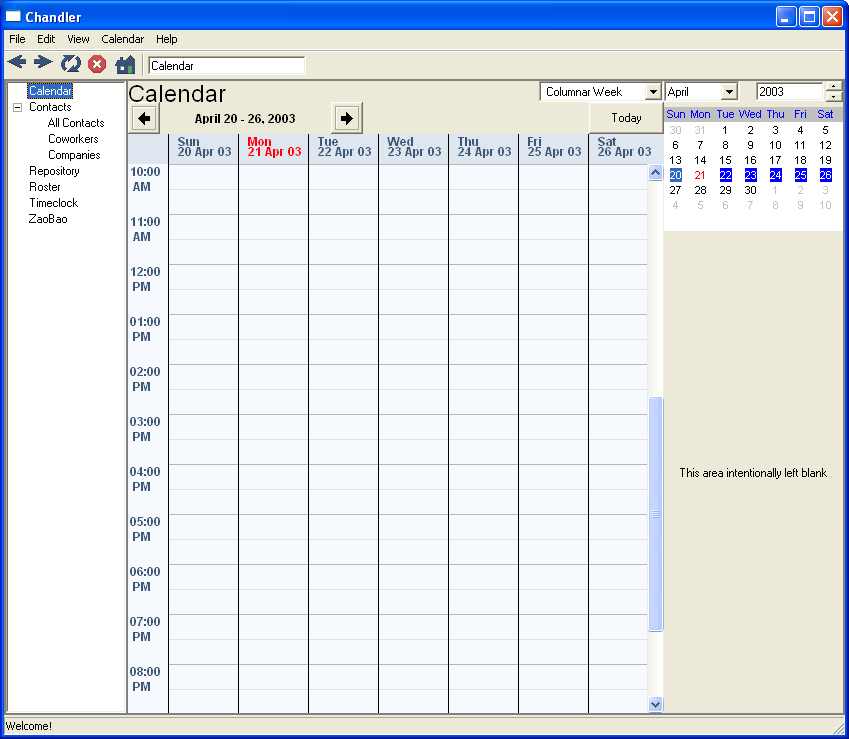The image size is (849, 739).
Task: Maximize the Chandler window
Action: coord(809,17)
